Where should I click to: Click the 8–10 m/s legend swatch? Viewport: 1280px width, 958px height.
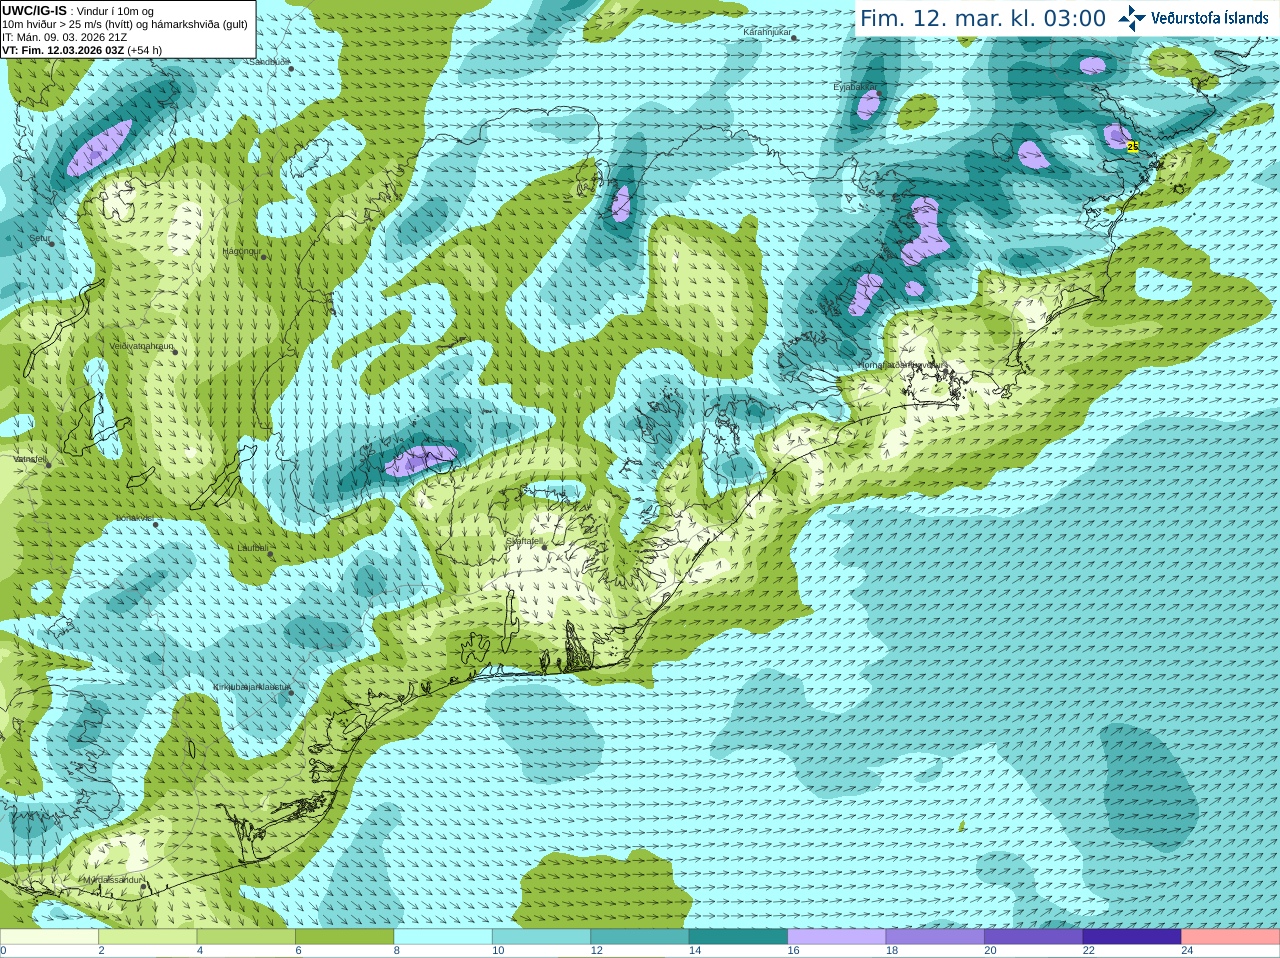point(443,937)
